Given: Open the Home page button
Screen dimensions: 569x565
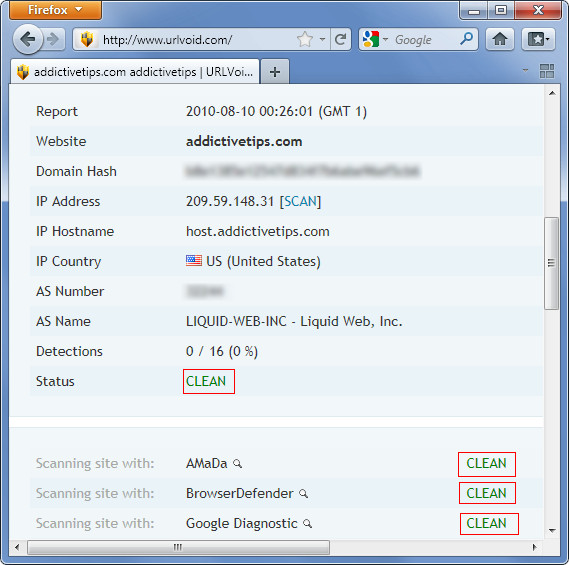Looking at the screenshot, I should [500, 39].
